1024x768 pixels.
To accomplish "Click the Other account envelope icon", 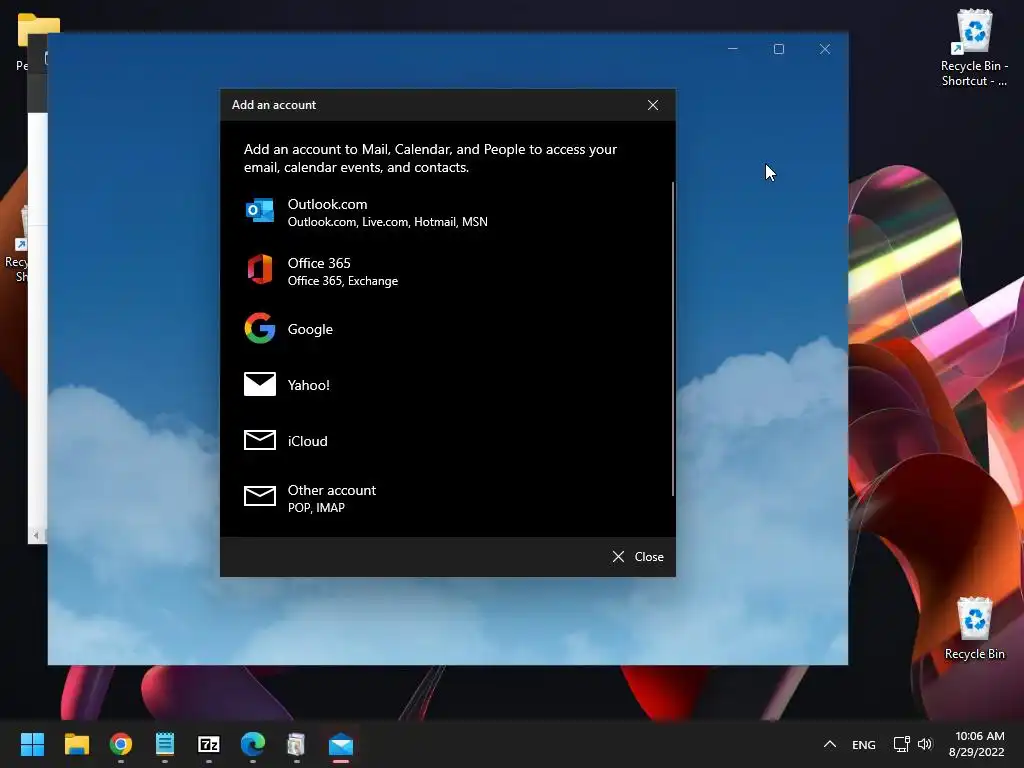I will point(259,496).
